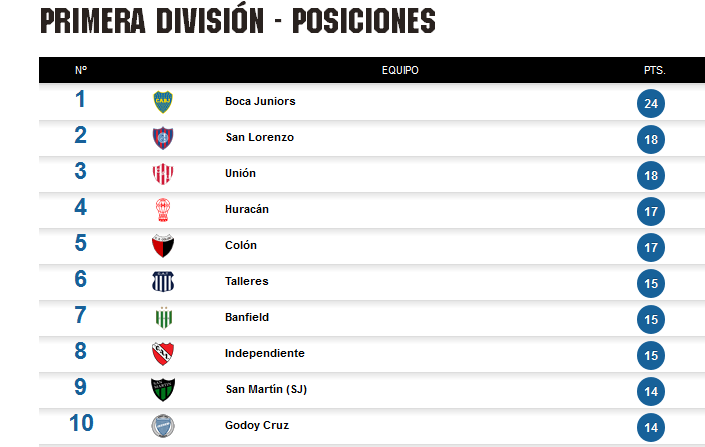Open the Boca Juniors team name
The image size is (705, 447).
pos(260,101)
